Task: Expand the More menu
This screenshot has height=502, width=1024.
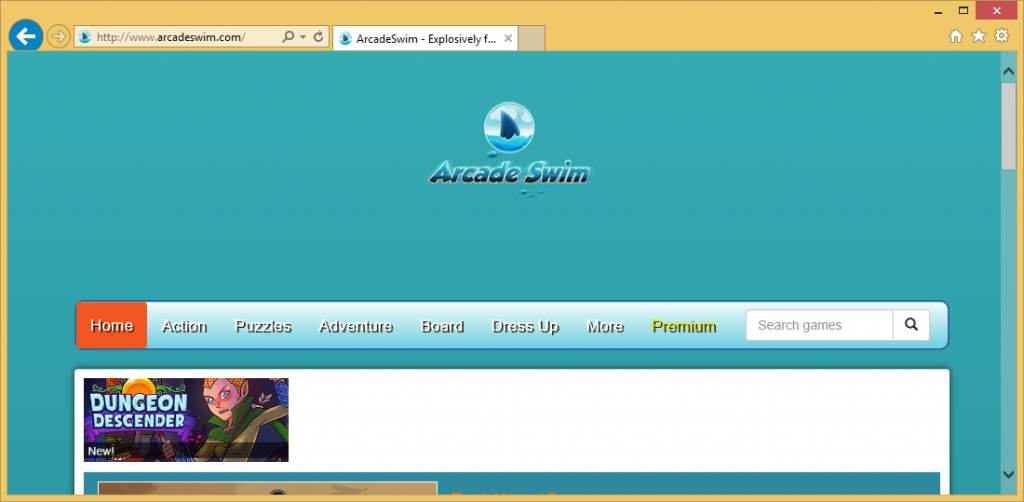Action: coord(605,326)
